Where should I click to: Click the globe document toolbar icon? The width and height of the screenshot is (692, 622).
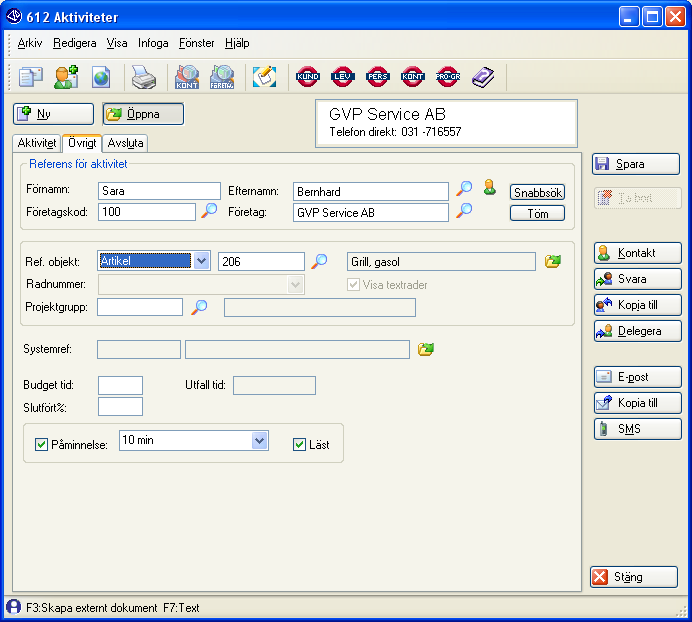(101, 77)
